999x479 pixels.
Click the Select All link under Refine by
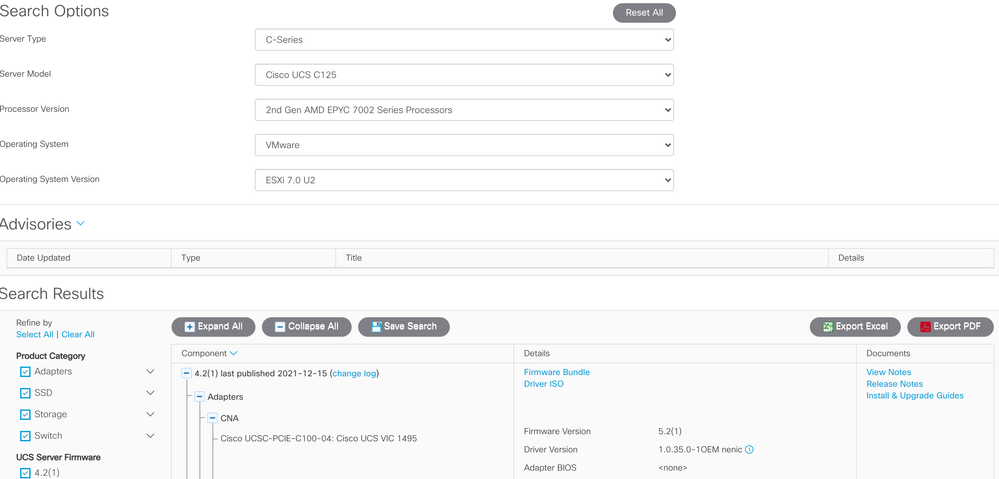coord(35,334)
